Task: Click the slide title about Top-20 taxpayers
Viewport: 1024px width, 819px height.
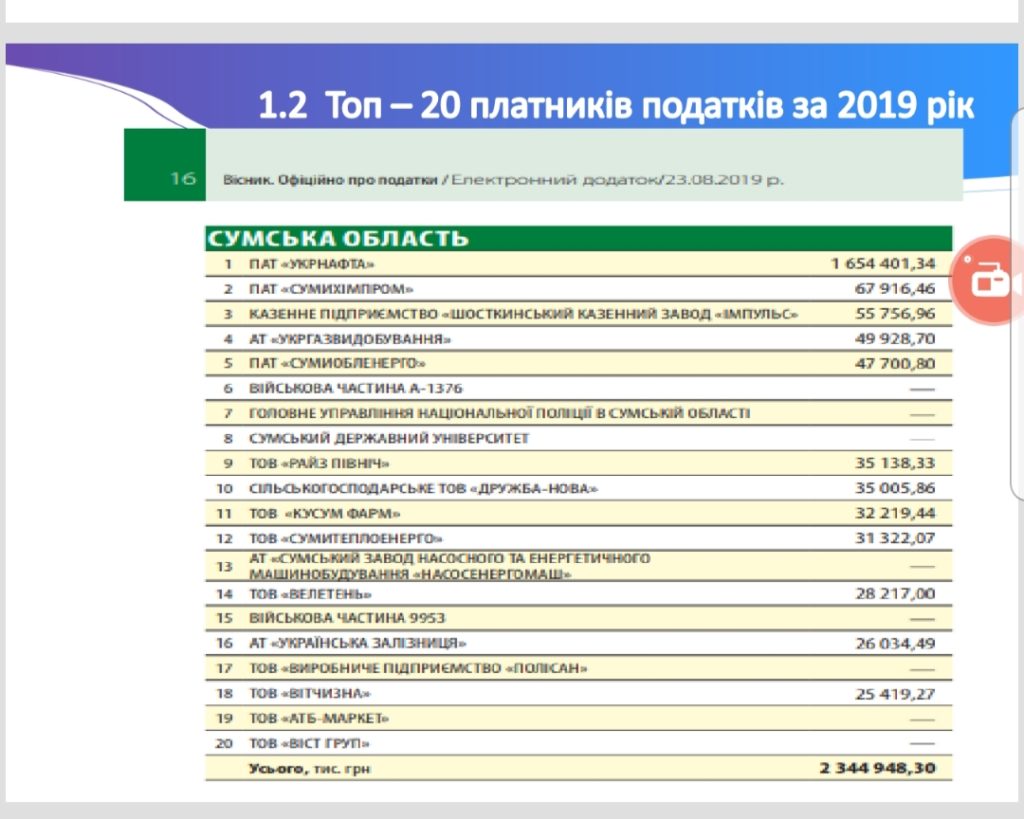Action: point(615,106)
